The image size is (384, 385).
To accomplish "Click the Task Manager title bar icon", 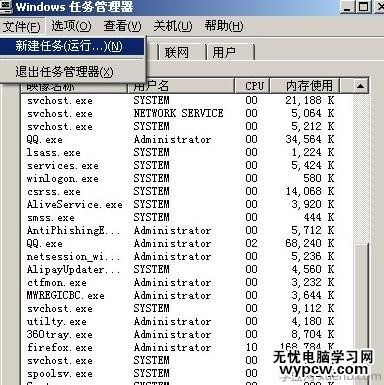I will (5, 7).
